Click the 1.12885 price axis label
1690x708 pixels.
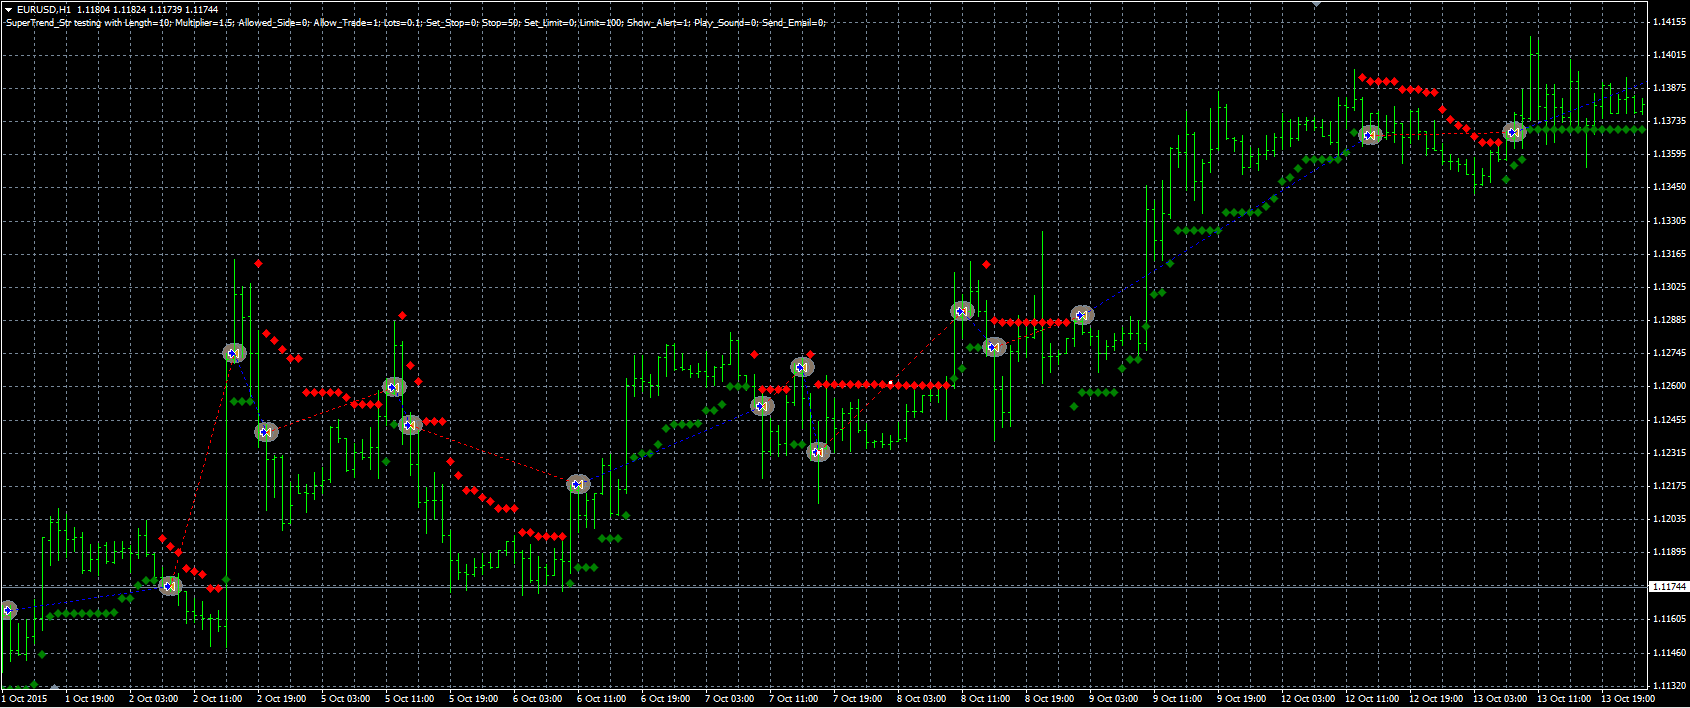(1668, 320)
